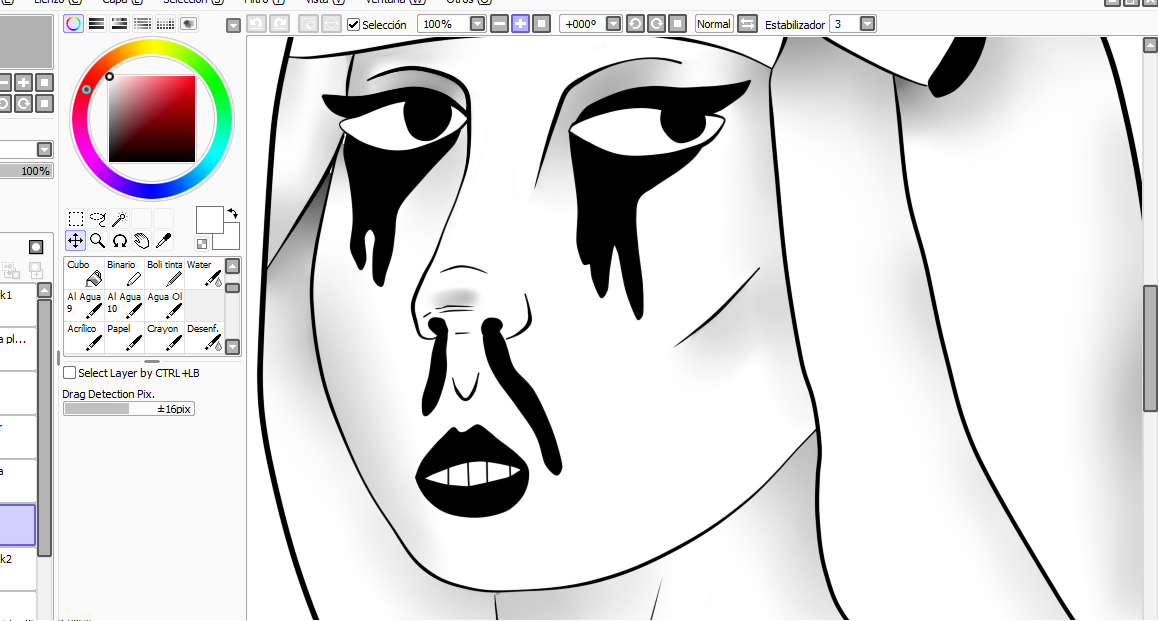Click the Undo arrow button
The width and height of the screenshot is (1158, 621).
(x=256, y=24)
